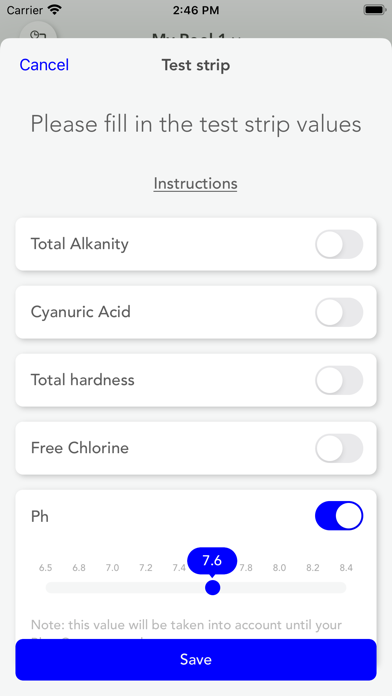
Task: Turn on the Cyanuric Acid toggle
Action: point(339,312)
